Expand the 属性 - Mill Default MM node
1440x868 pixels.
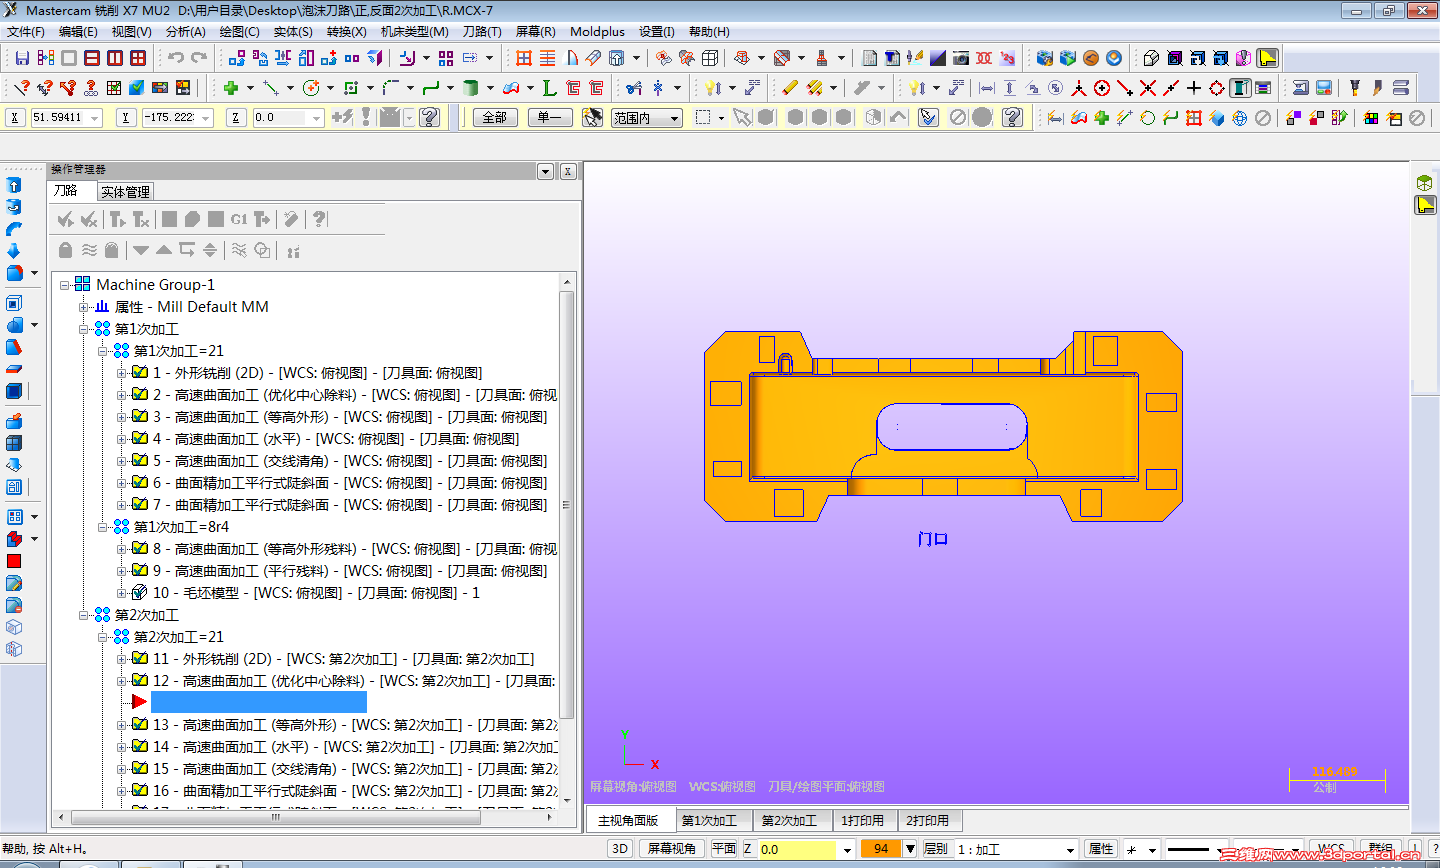click(84, 307)
